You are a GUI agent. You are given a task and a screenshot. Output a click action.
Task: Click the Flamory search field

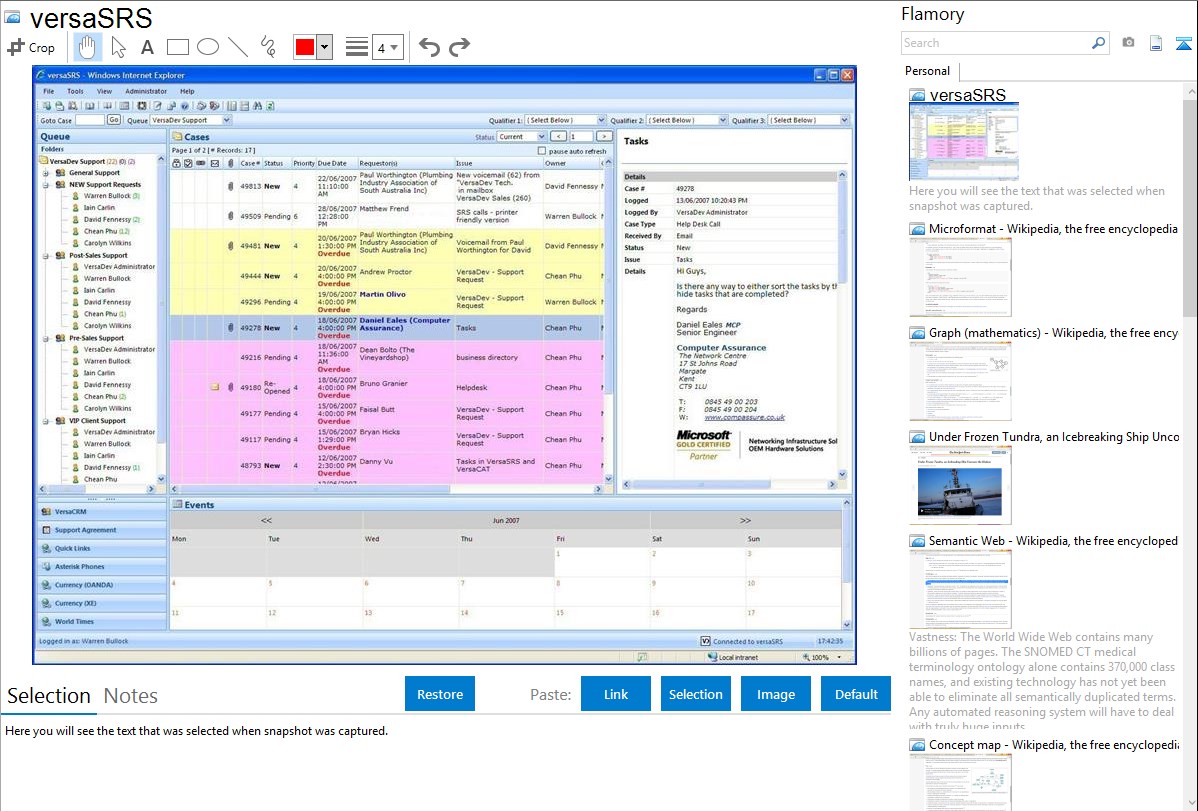tap(995, 43)
